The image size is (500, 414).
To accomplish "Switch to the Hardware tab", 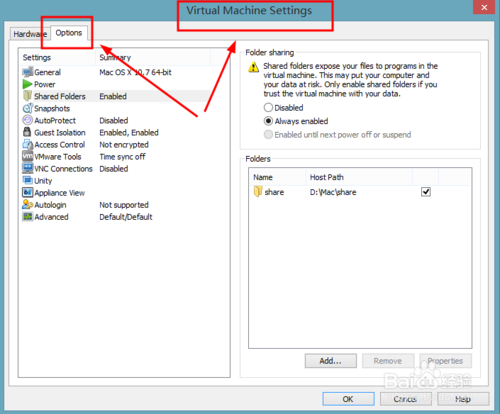I will [30, 34].
